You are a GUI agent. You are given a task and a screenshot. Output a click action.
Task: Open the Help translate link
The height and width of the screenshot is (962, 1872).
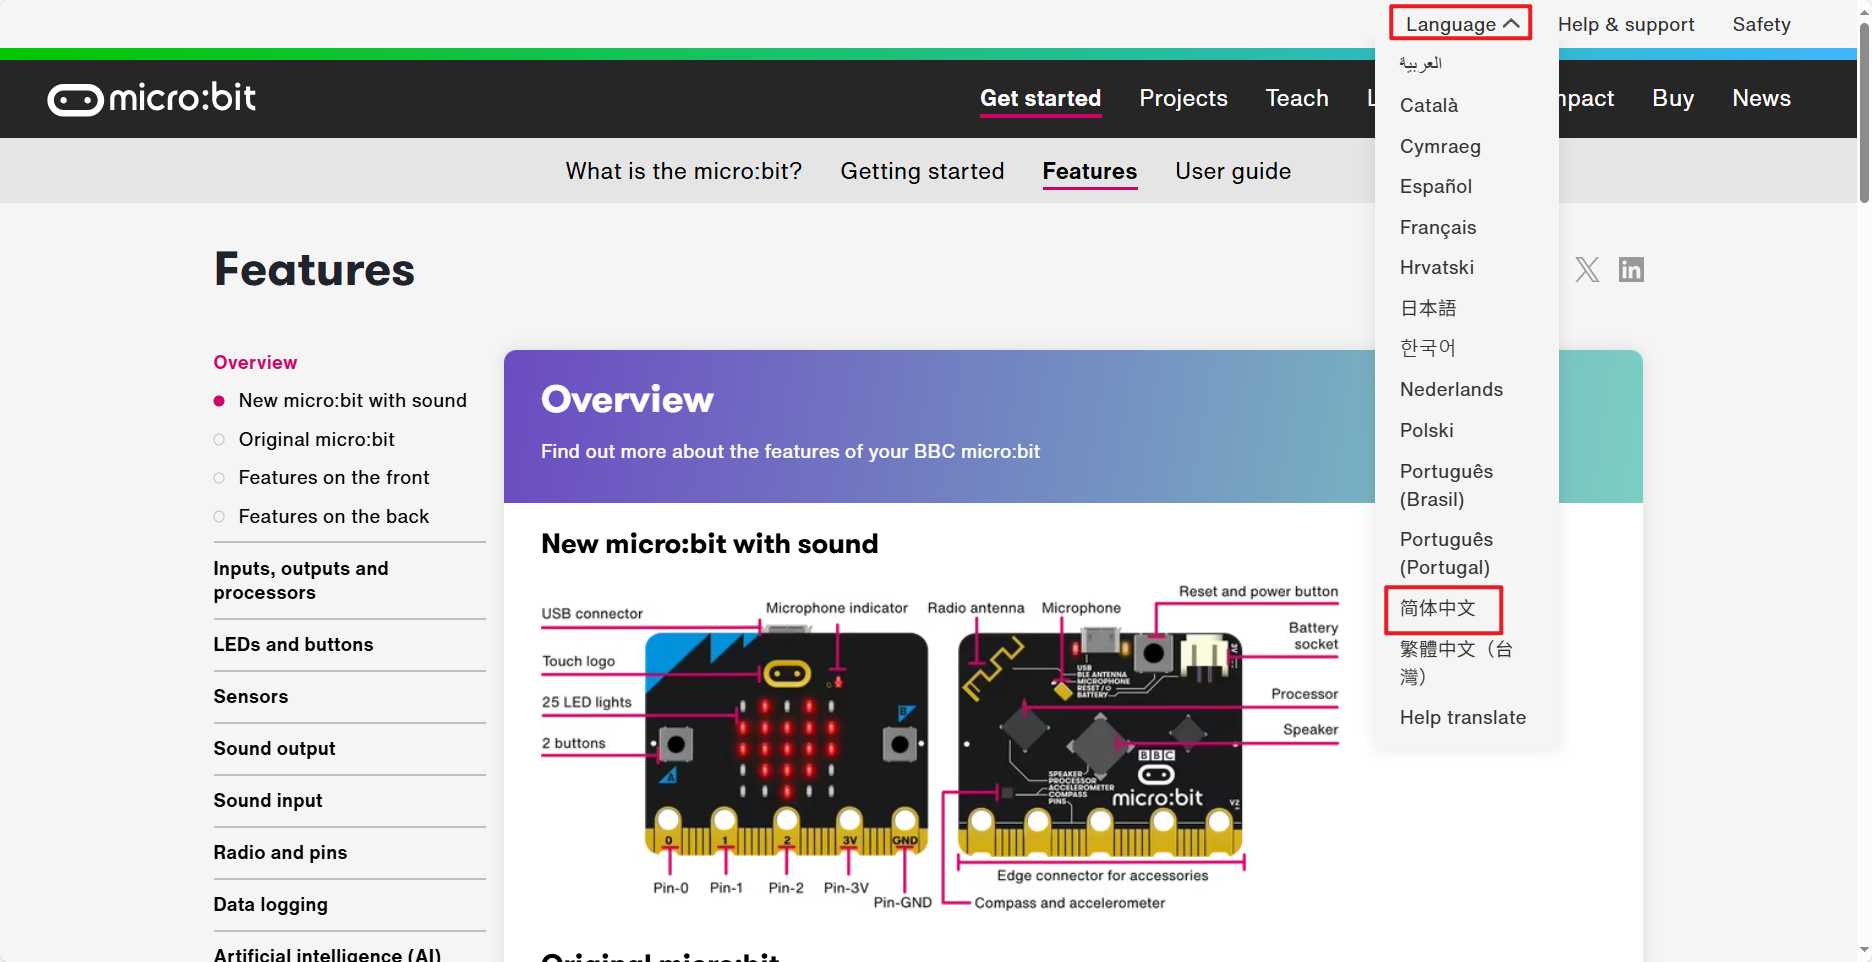[1463, 717]
